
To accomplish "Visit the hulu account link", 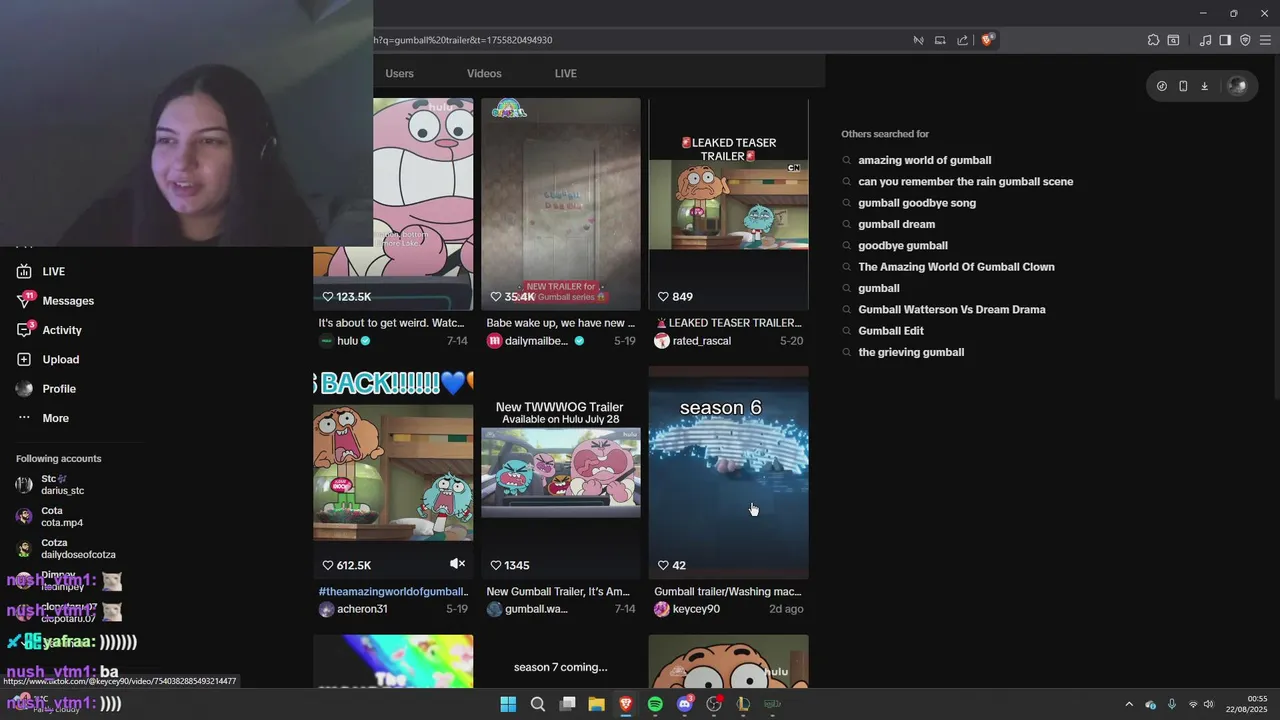I will (x=345, y=341).
